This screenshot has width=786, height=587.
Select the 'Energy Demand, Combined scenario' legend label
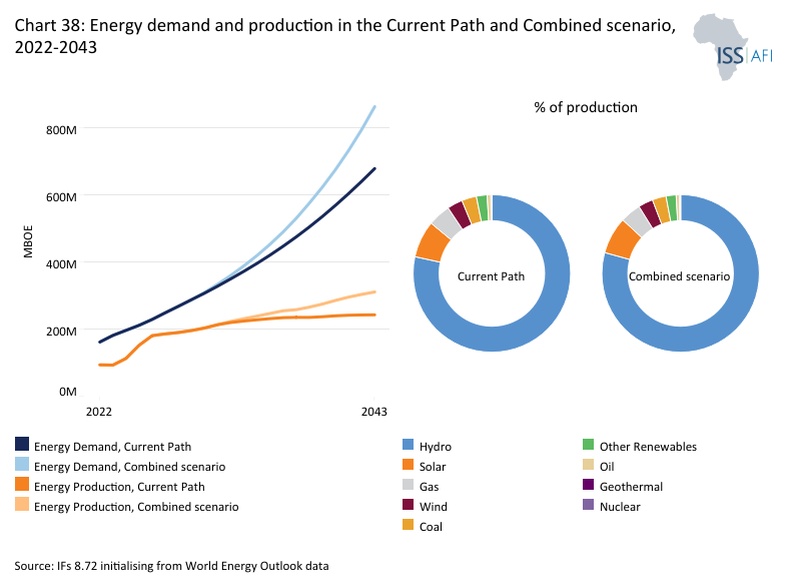(130, 467)
